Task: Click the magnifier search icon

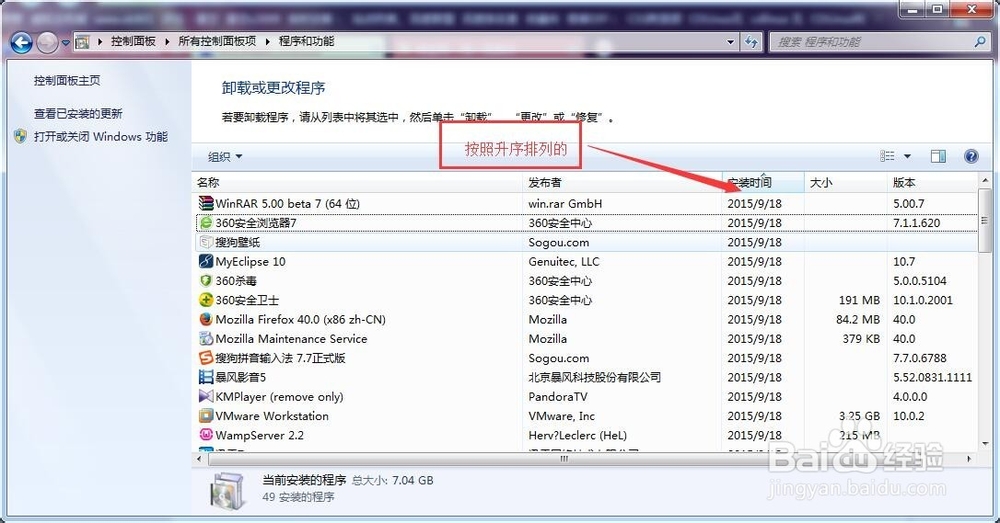Action: pos(980,42)
